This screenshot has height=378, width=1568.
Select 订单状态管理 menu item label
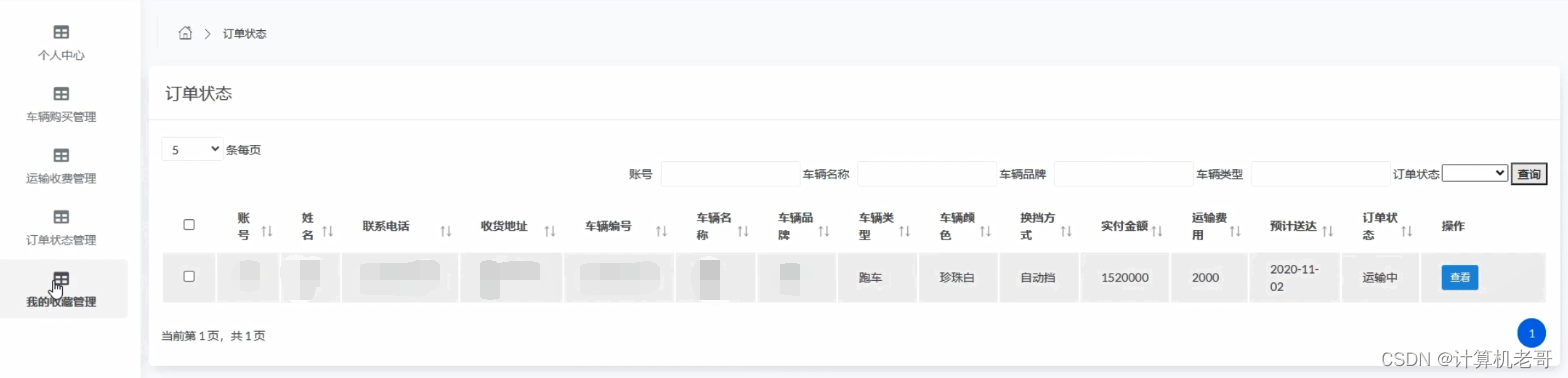click(61, 240)
